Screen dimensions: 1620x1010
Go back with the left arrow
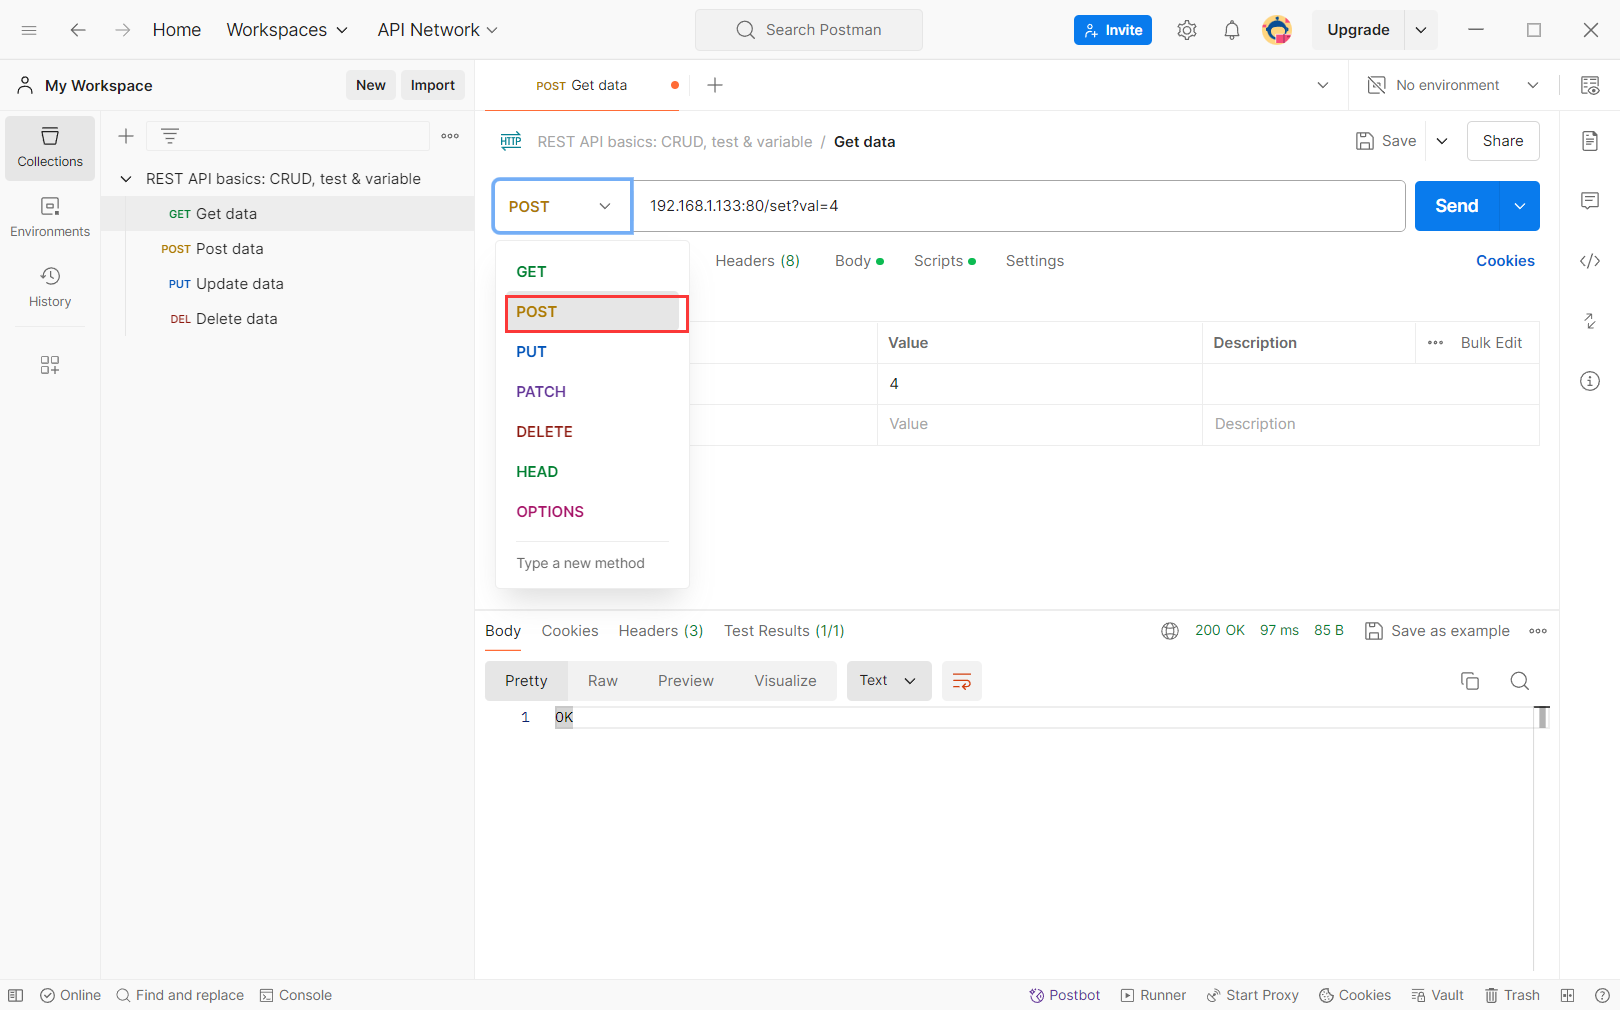[78, 30]
